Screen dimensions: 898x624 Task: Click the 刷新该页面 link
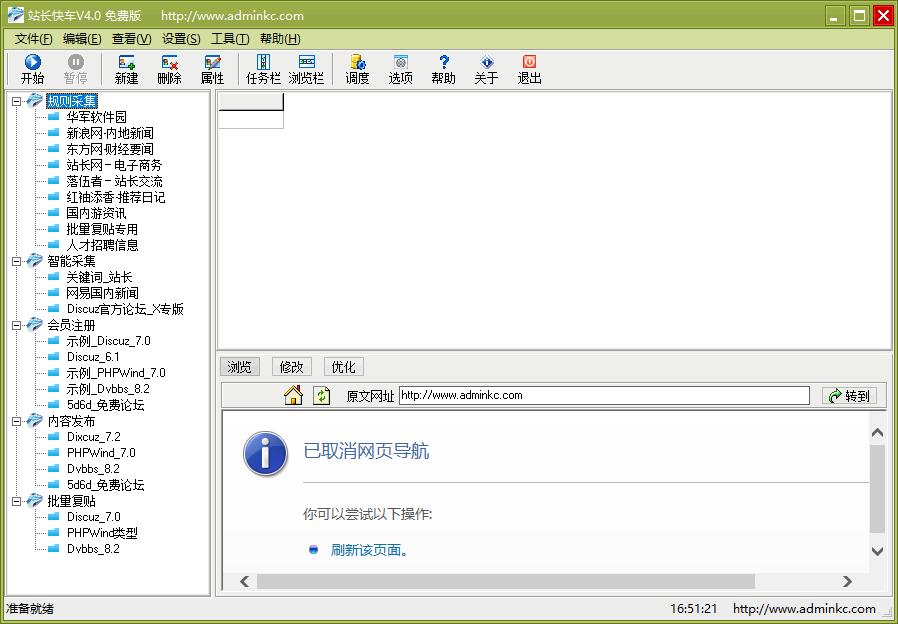[x=369, y=550]
